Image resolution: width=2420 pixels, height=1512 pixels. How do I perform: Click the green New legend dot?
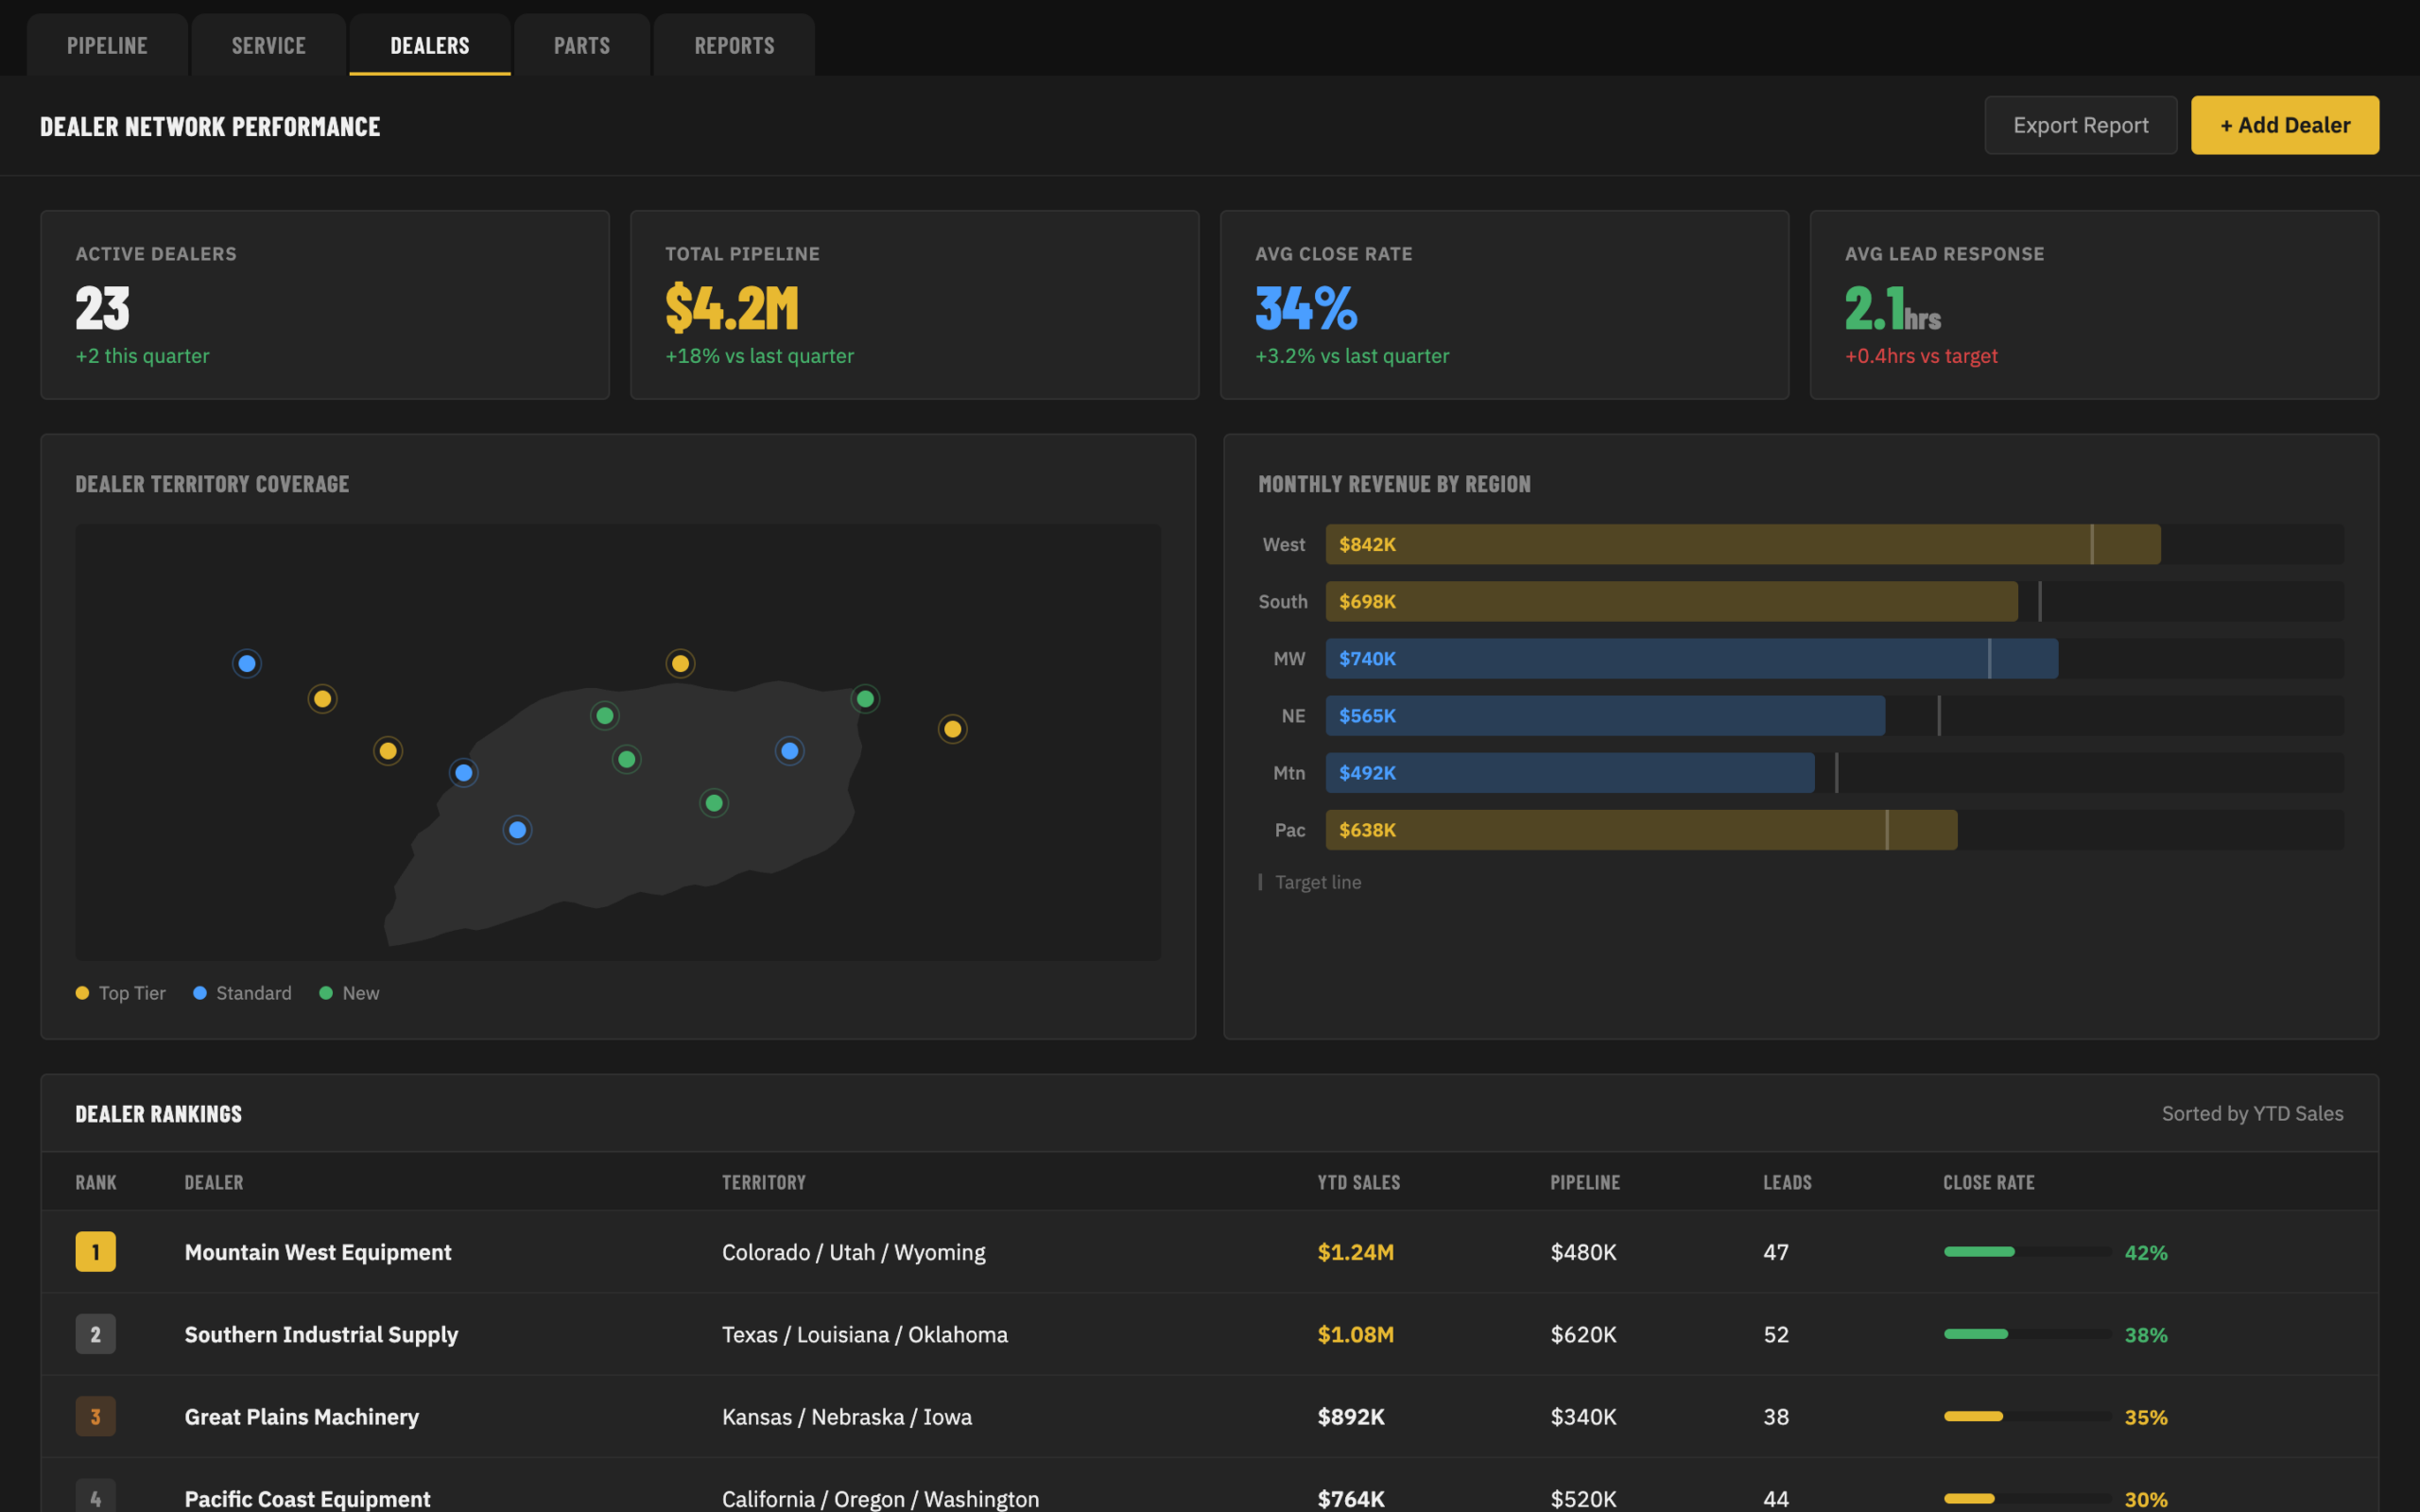click(326, 993)
